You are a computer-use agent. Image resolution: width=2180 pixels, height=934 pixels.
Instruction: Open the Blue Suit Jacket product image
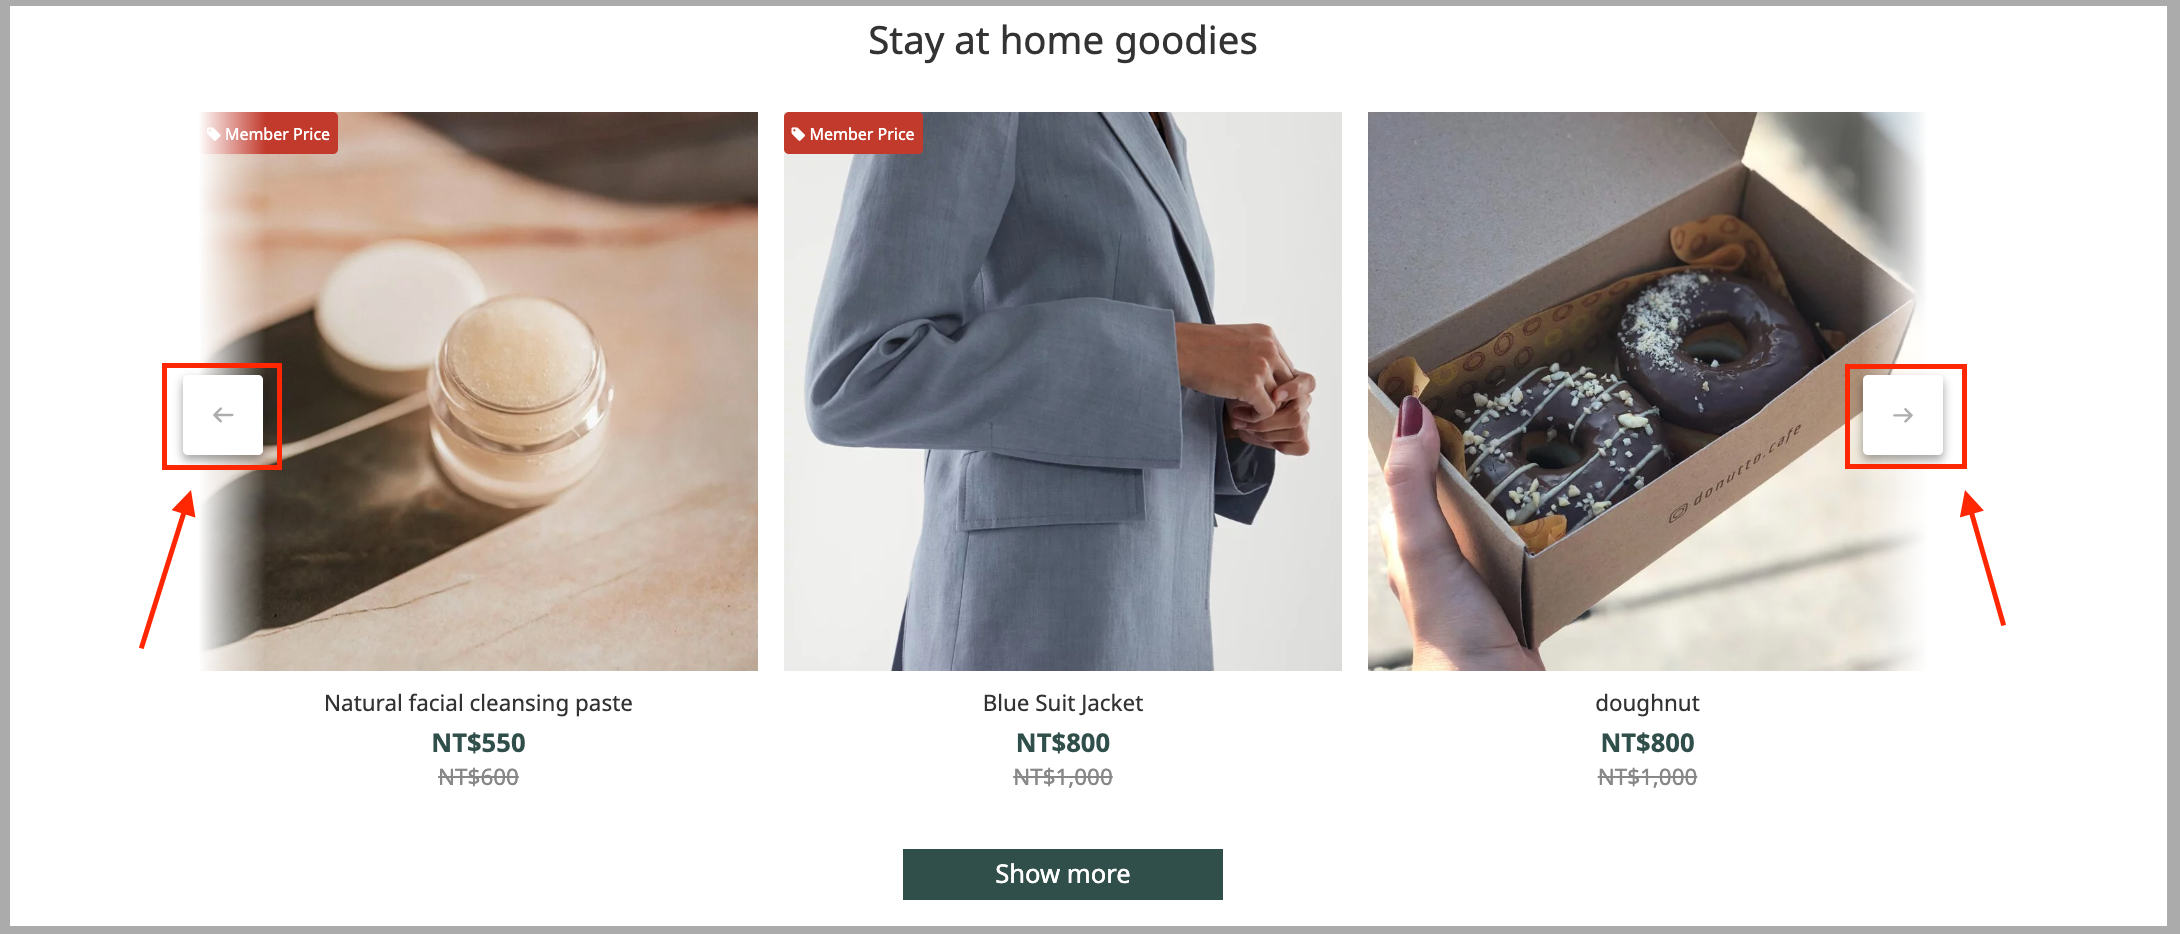1063,391
